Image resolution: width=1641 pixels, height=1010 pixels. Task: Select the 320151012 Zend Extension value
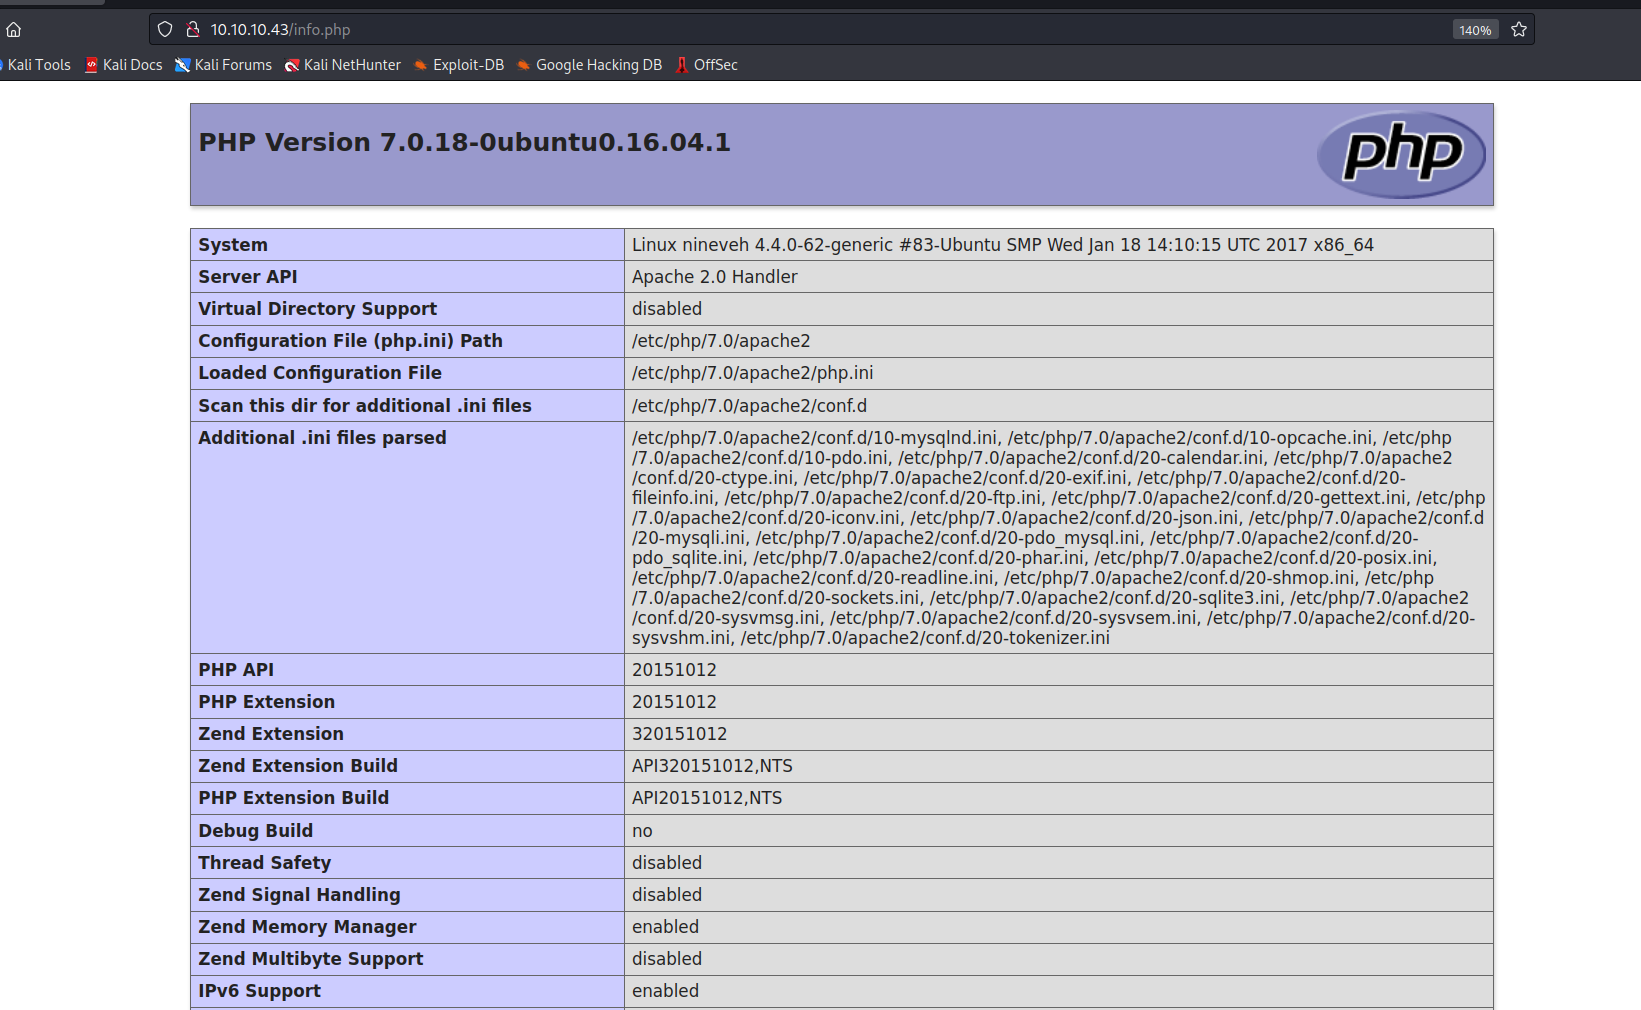click(x=680, y=734)
